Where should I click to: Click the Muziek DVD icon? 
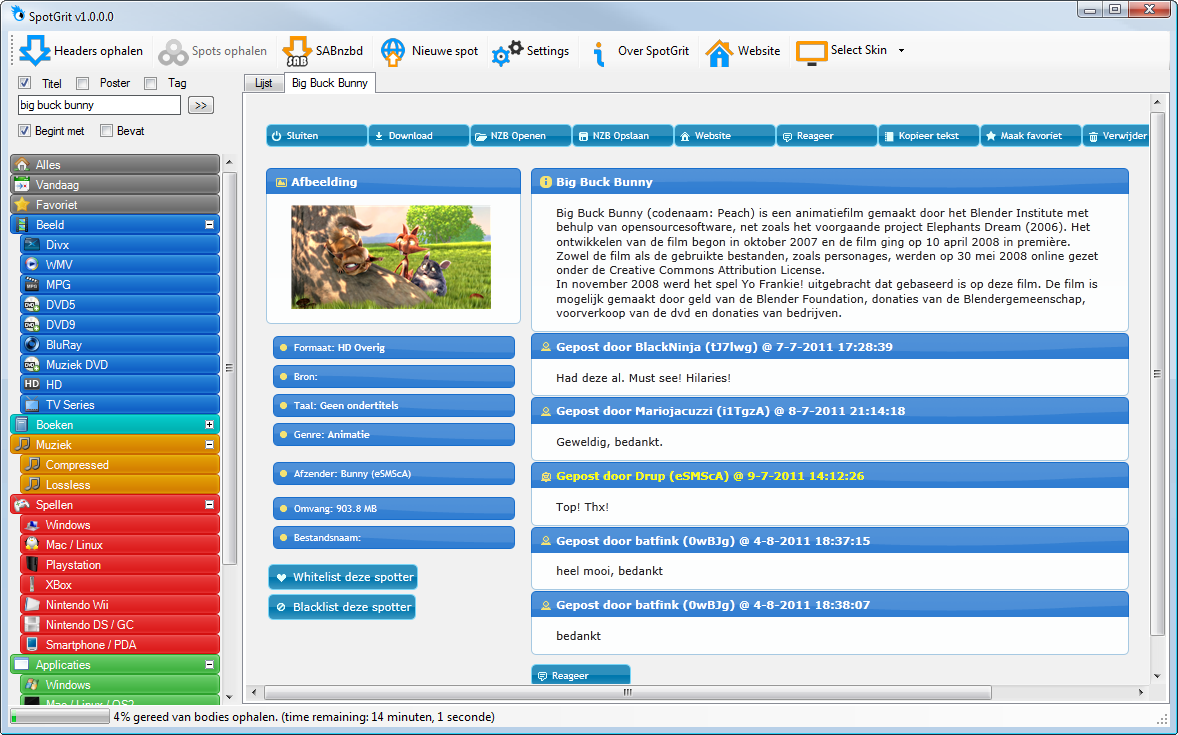(x=32, y=364)
